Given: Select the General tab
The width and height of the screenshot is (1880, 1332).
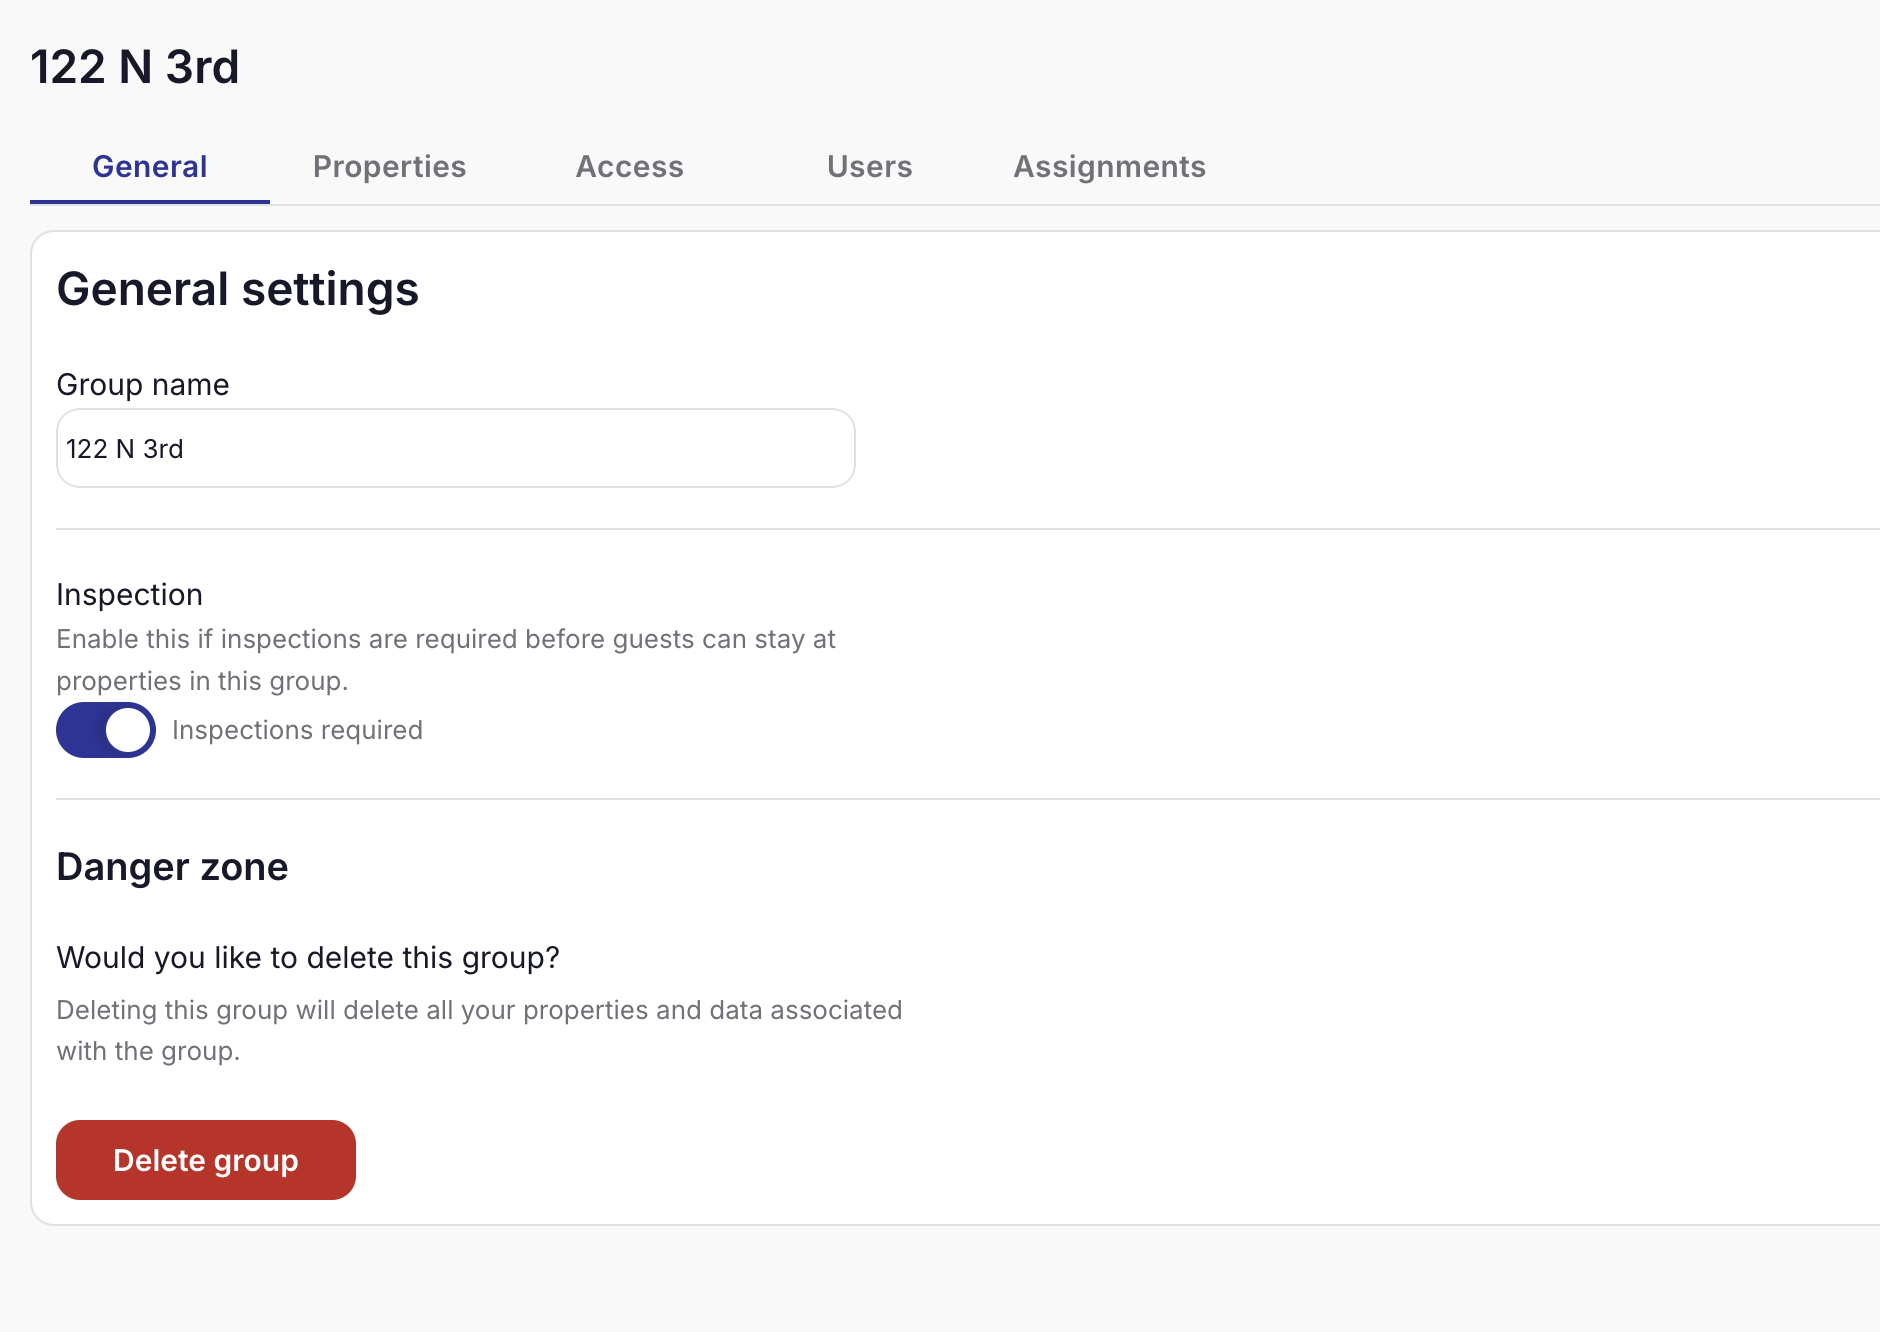Looking at the screenshot, I should [149, 166].
